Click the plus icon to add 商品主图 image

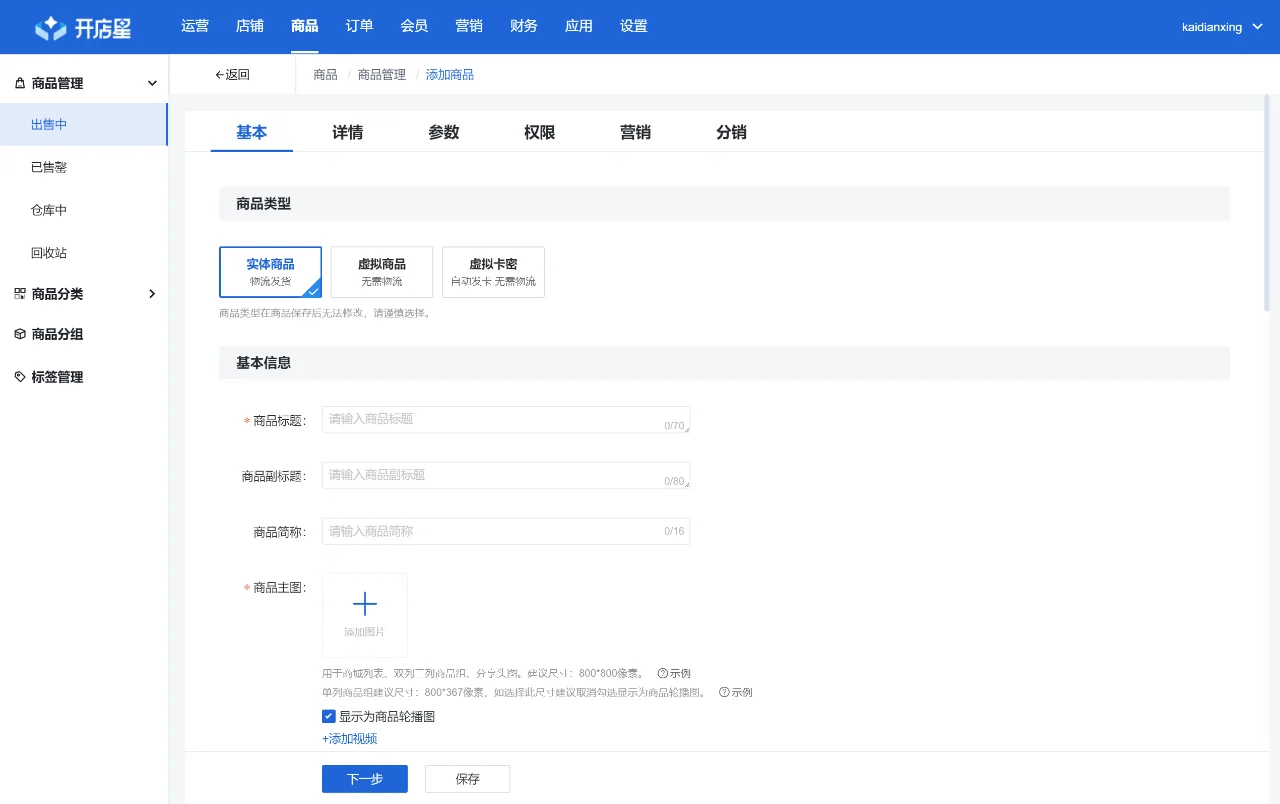pyautogui.click(x=364, y=603)
